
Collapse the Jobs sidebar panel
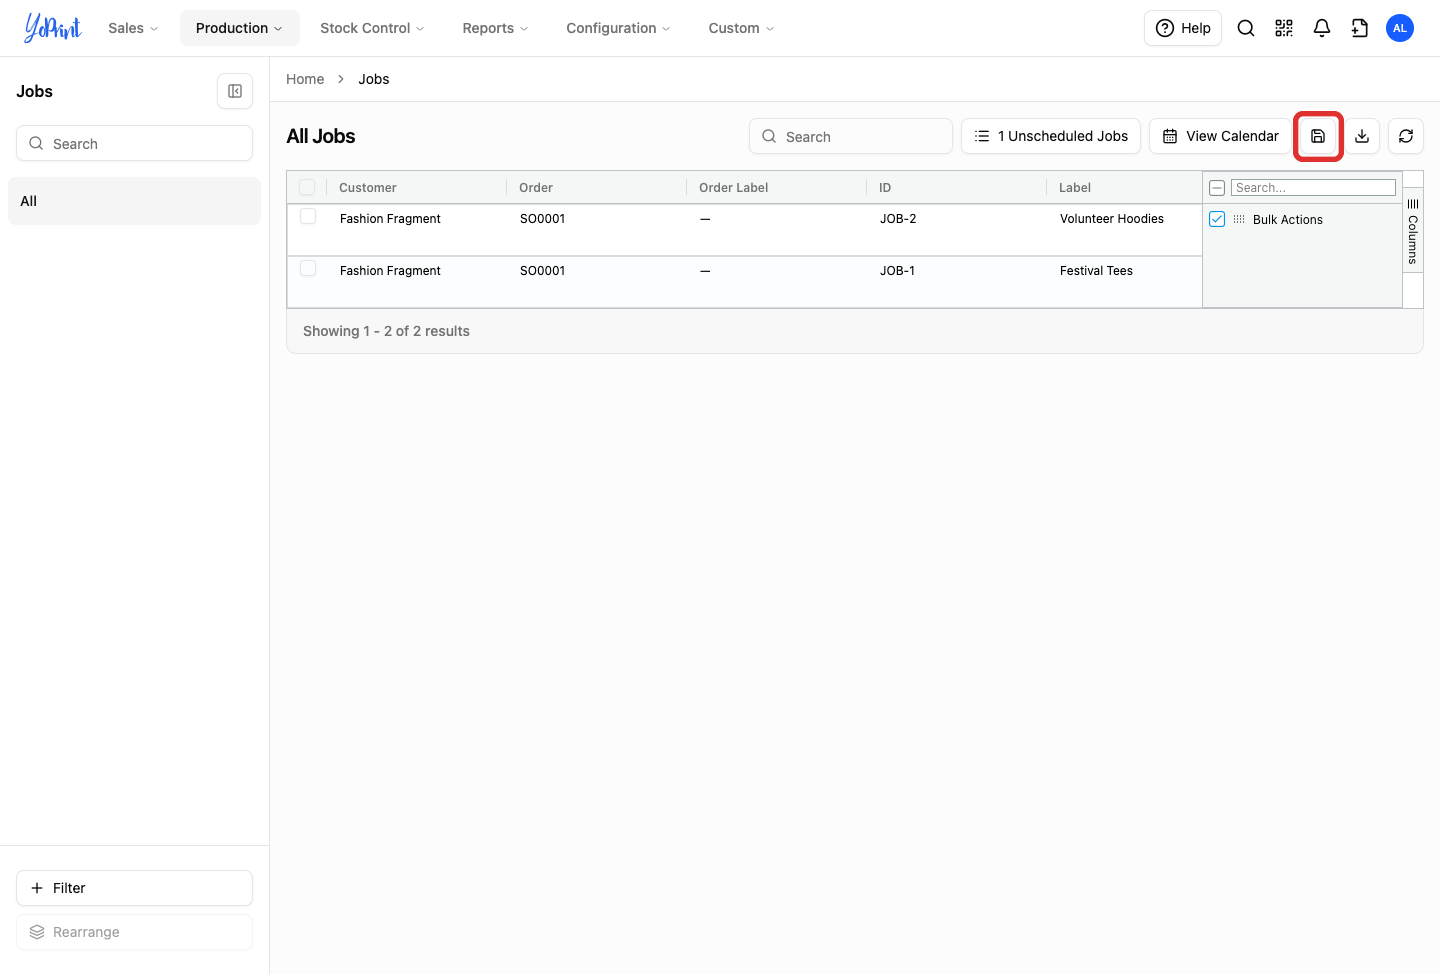pos(235,91)
